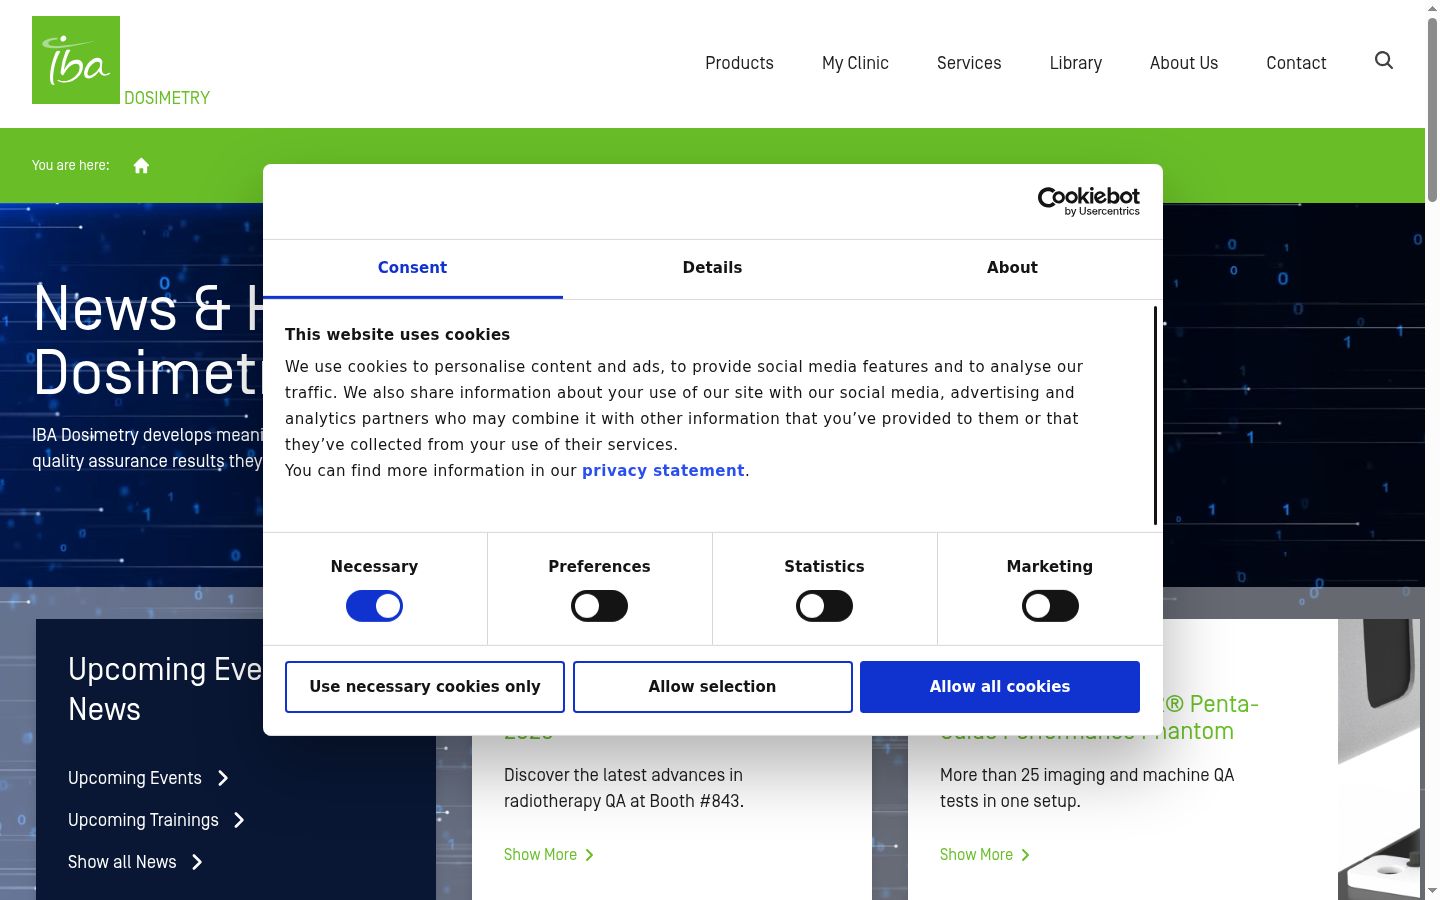Click Use necessary cookies only
1440x900 pixels.
click(x=425, y=687)
